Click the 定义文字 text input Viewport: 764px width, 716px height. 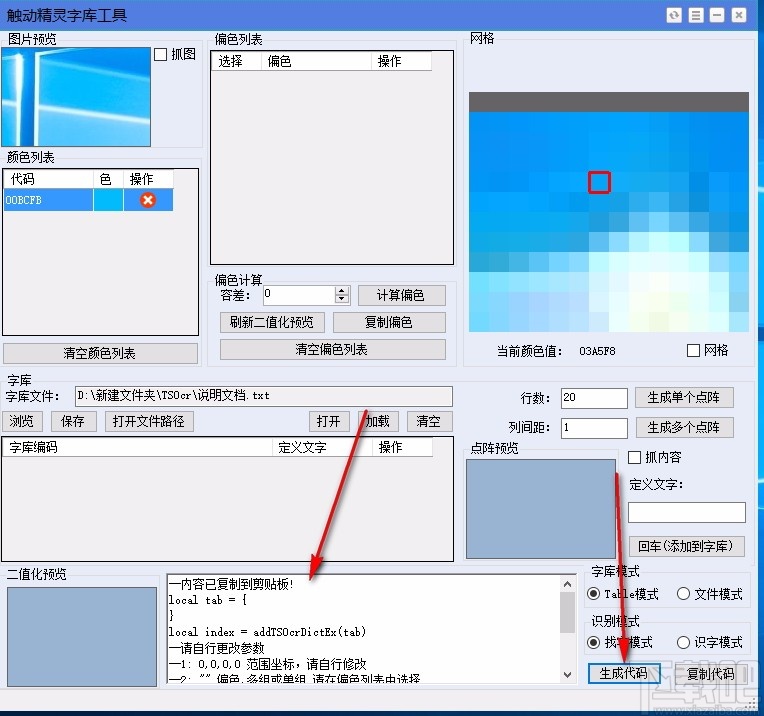(687, 513)
